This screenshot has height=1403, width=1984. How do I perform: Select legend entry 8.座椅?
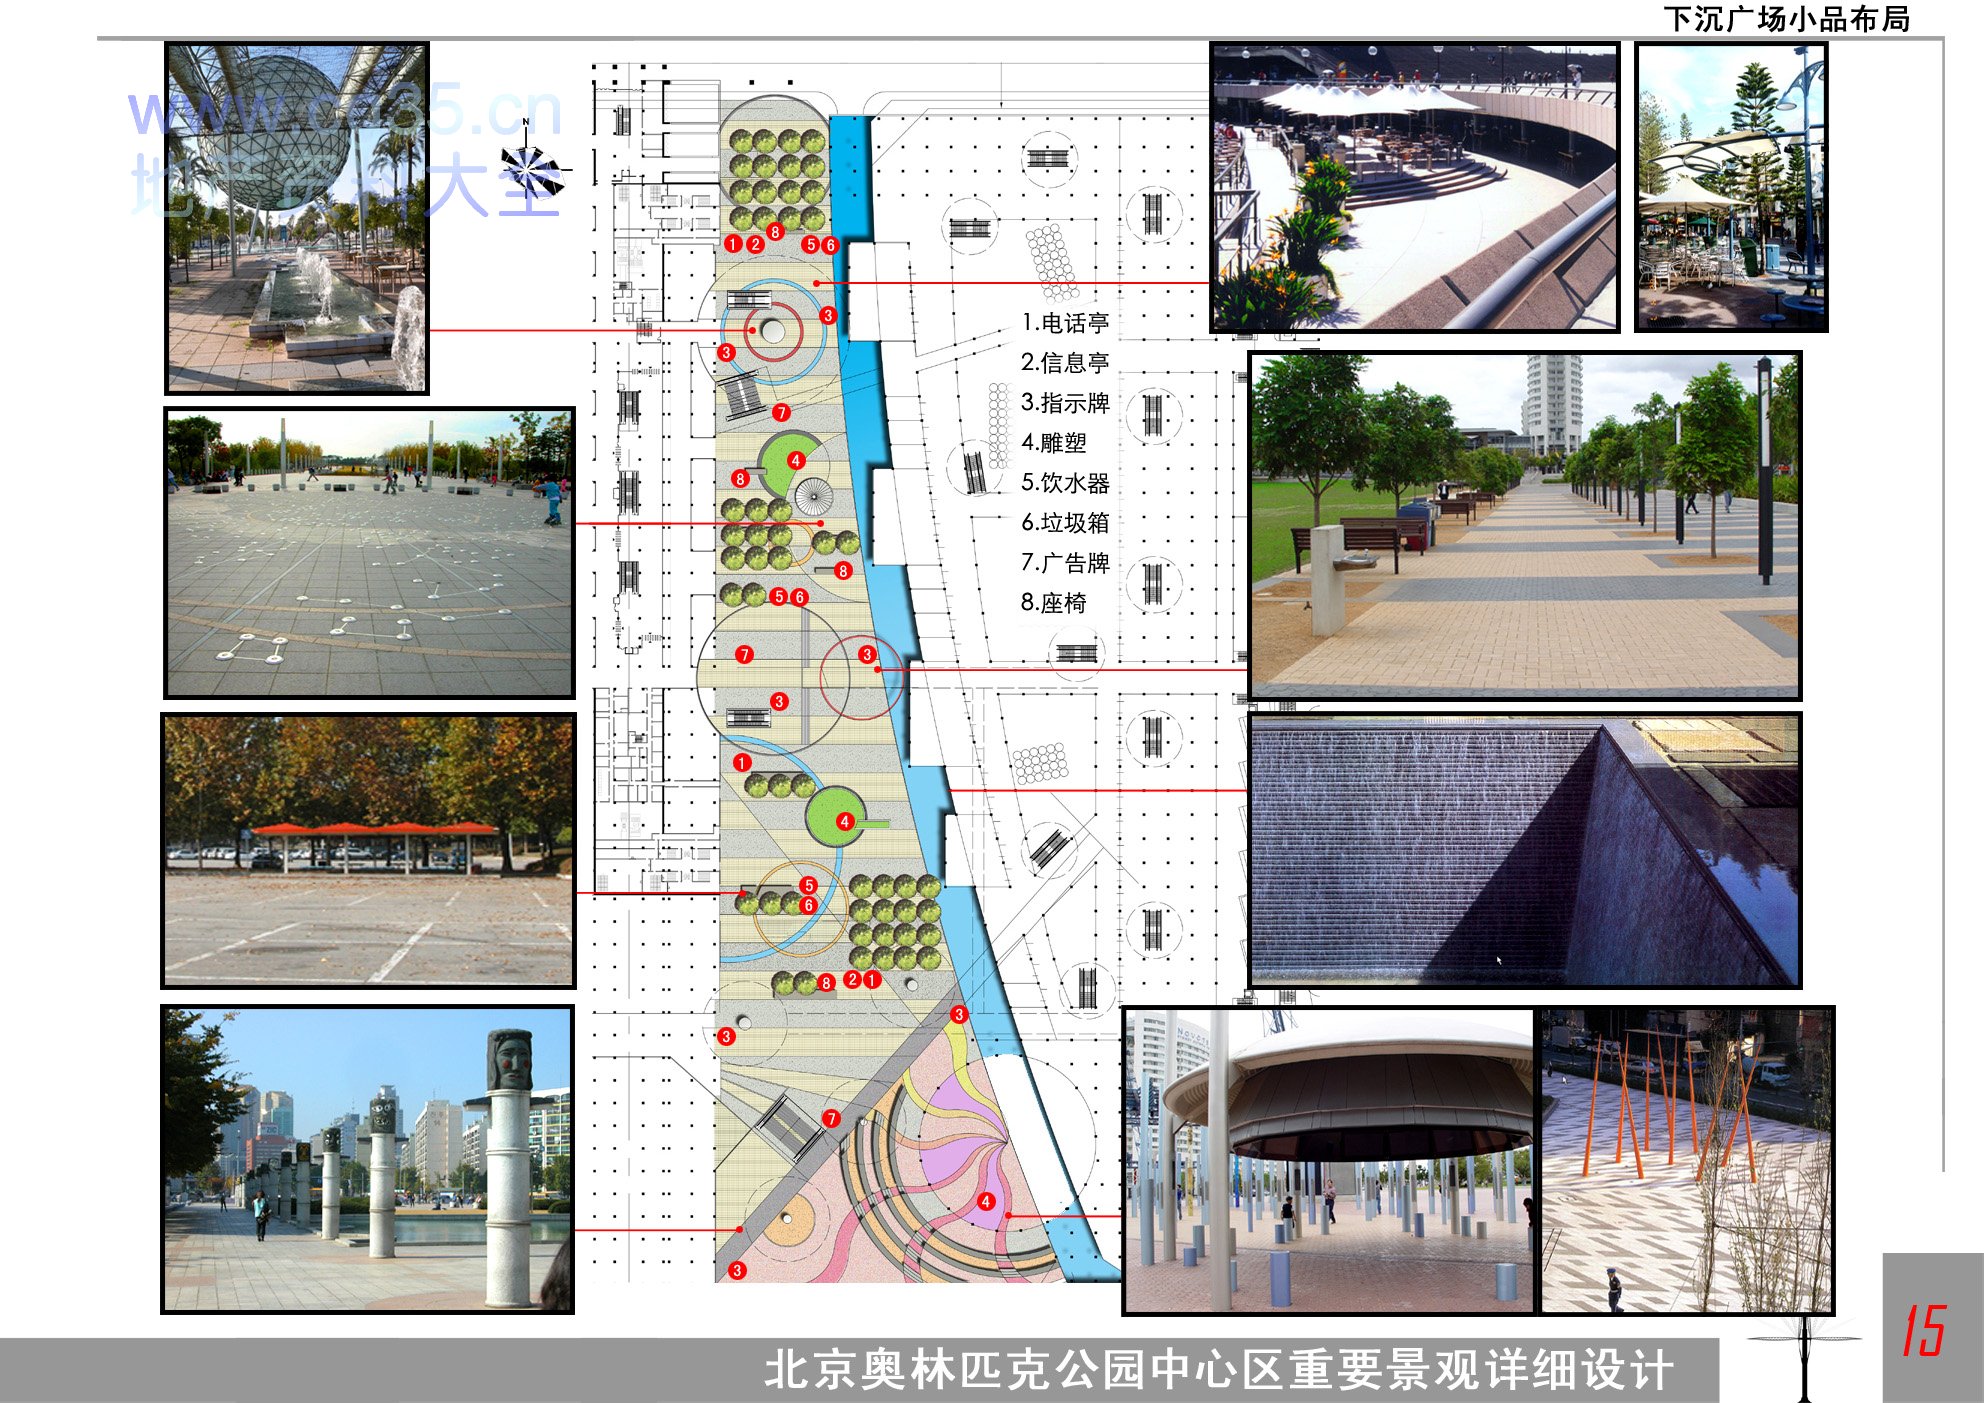(x=1052, y=603)
